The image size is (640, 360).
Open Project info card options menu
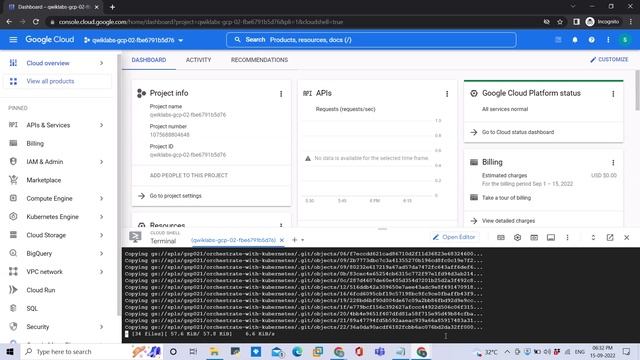click(281, 94)
